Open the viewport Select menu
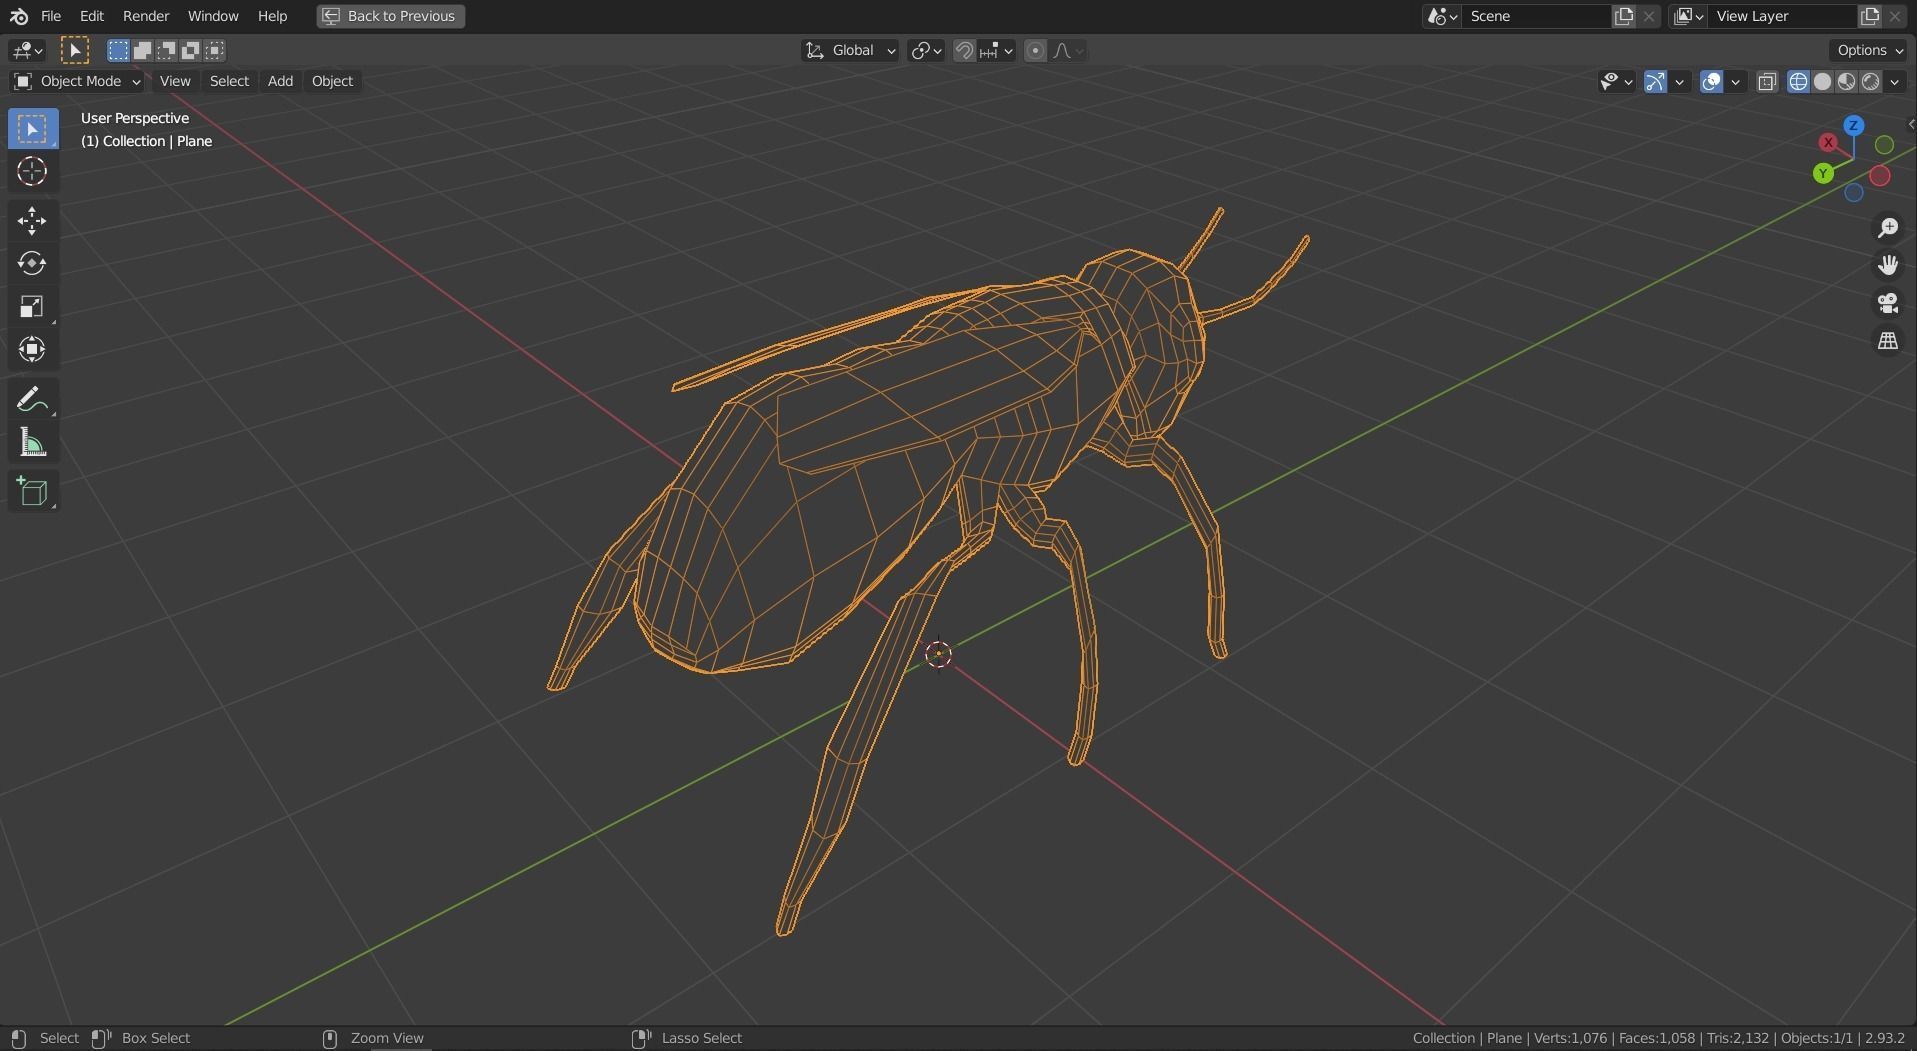The width and height of the screenshot is (1917, 1051). point(229,81)
